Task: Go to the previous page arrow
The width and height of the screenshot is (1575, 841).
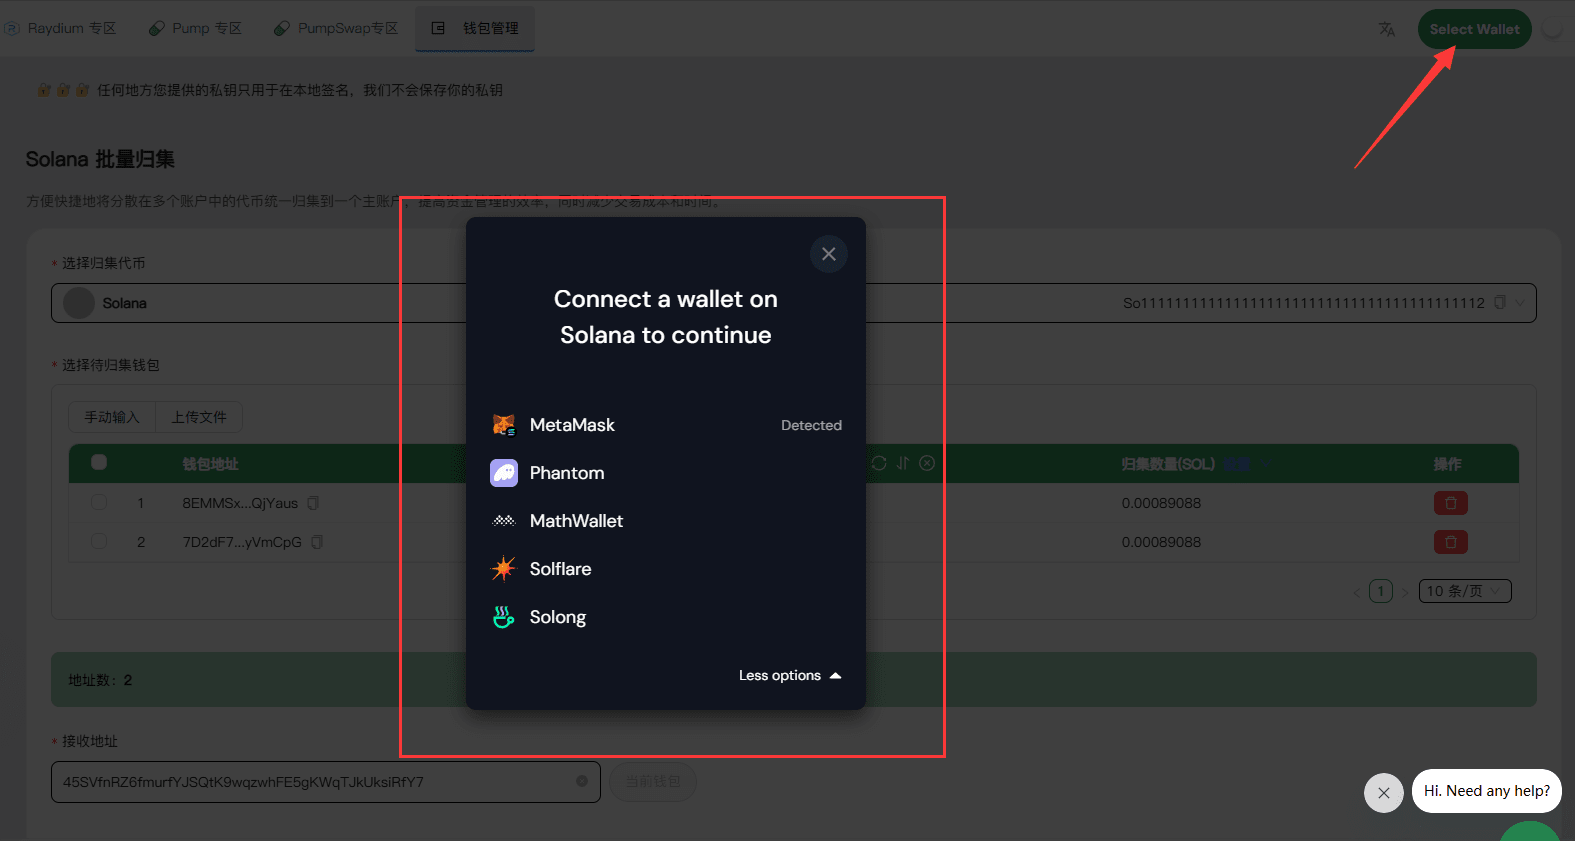Action: click(1356, 592)
